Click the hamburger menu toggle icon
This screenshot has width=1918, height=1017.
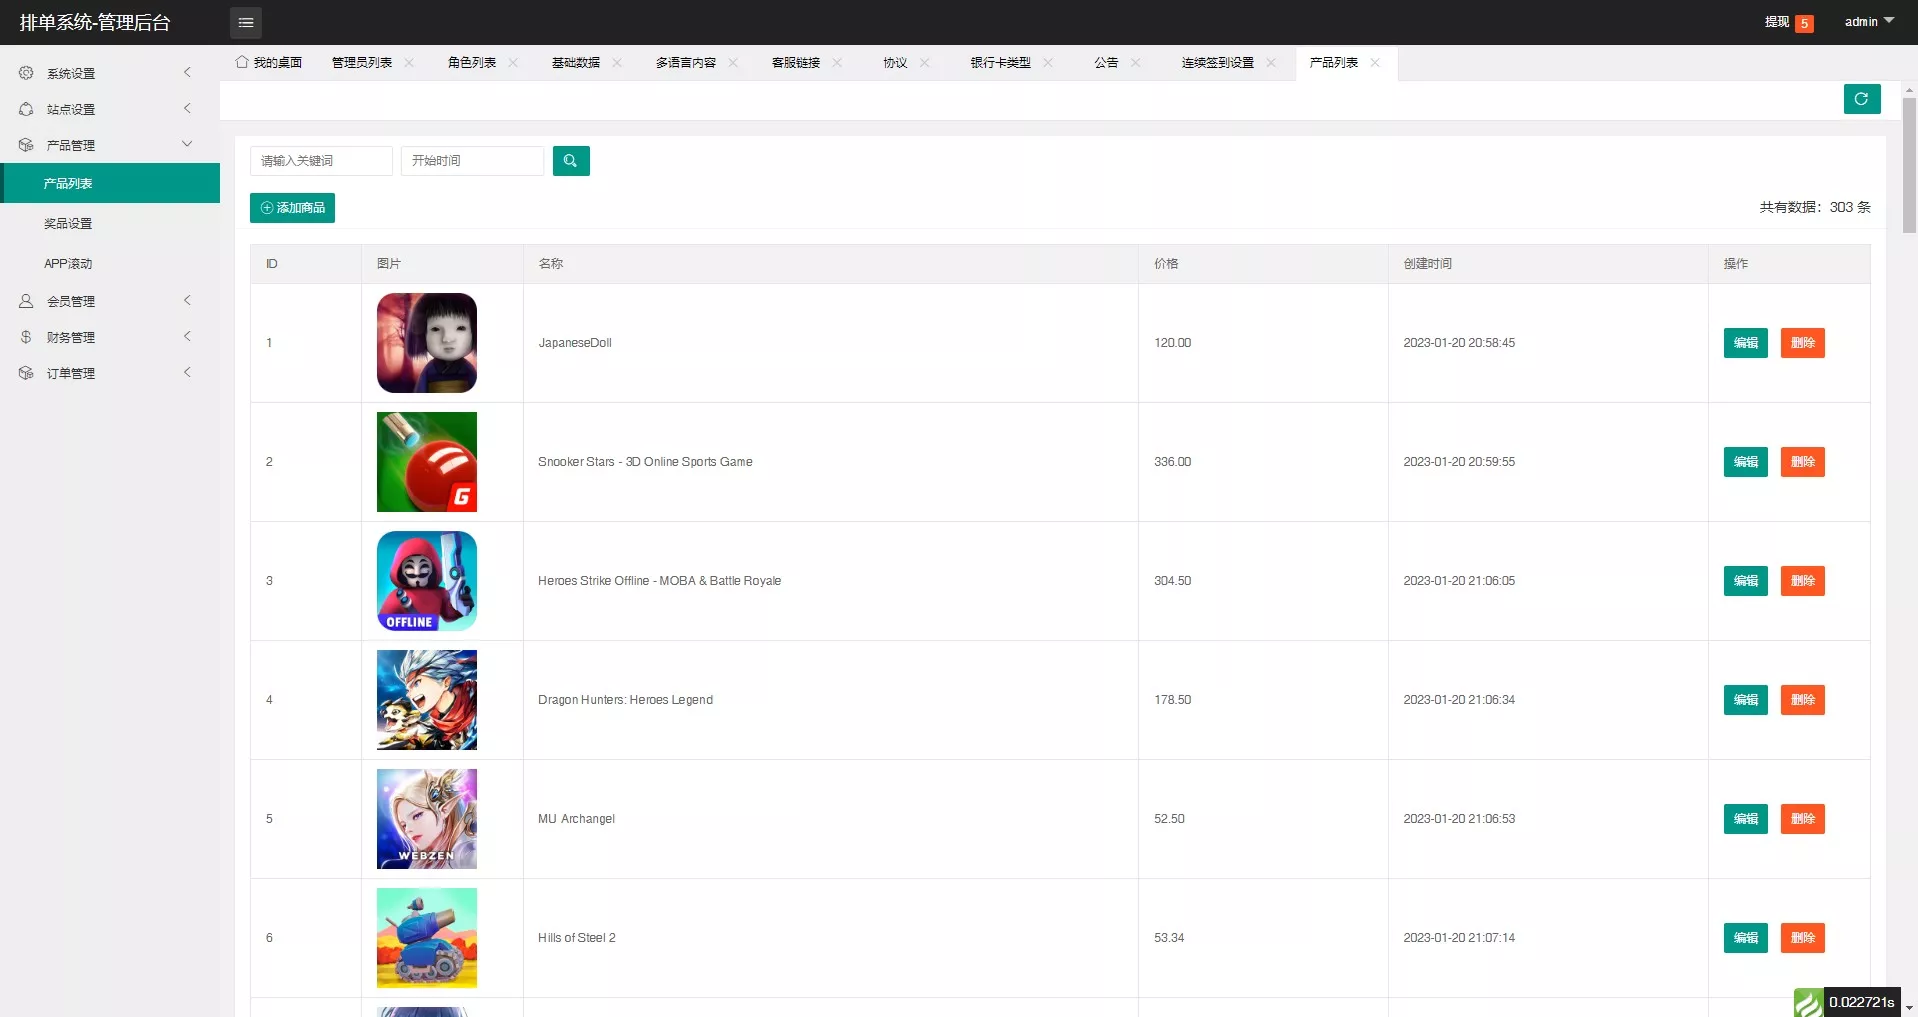coord(245,22)
